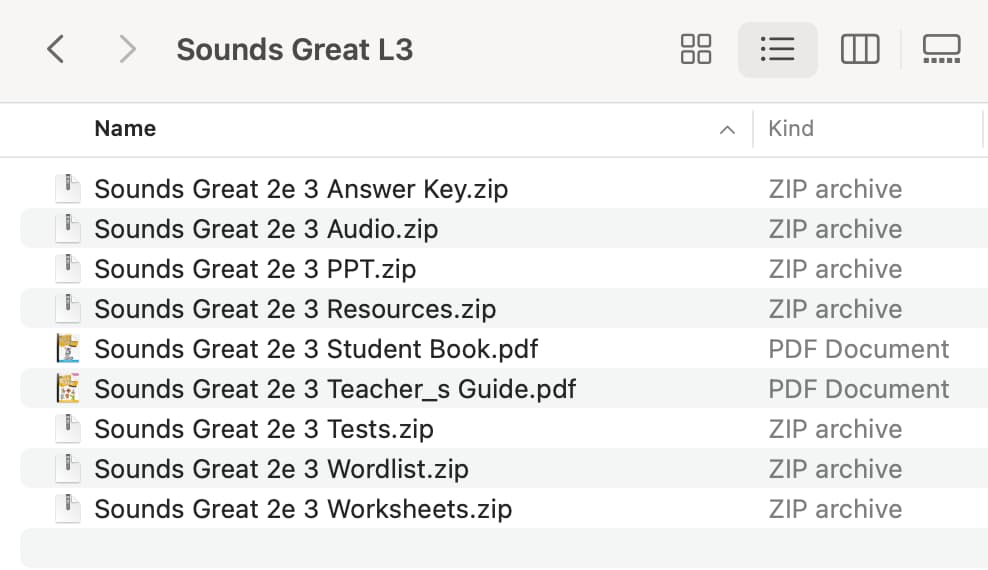The height and width of the screenshot is (570, 988).
Task: Sort by the Kind column header
Action: [x=791, y=128]
